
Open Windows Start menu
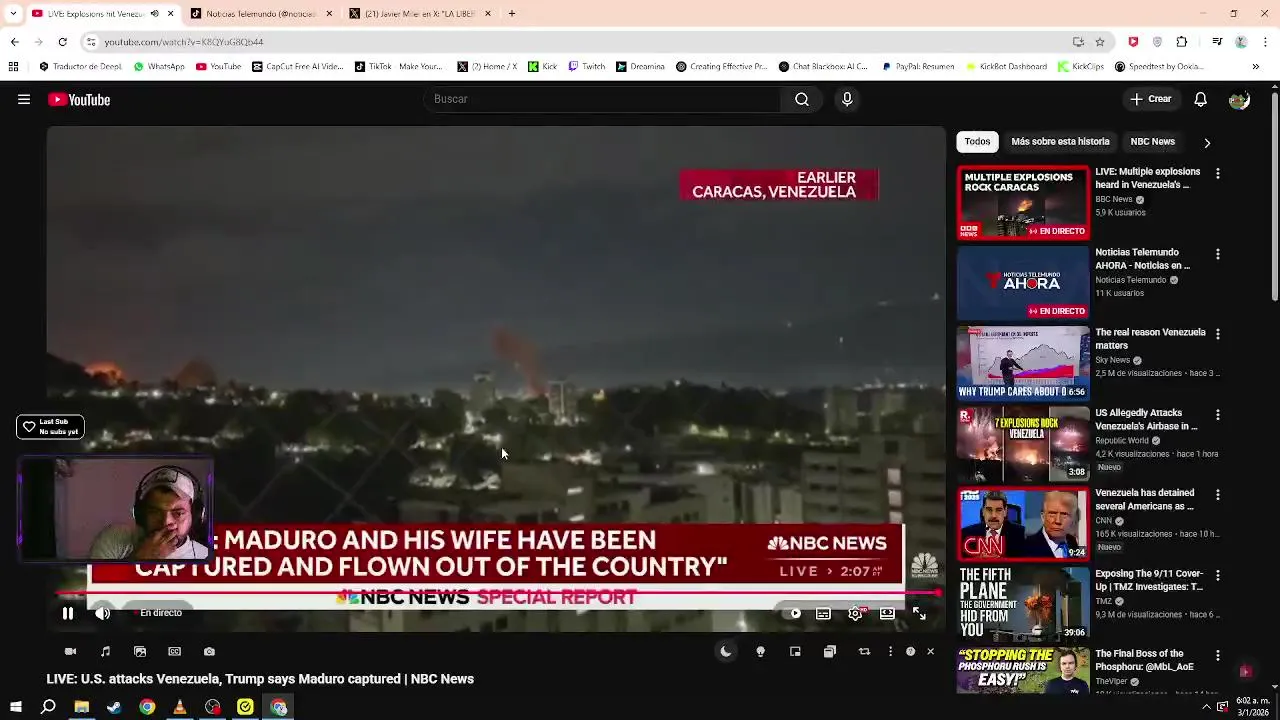pyautogui.click(x=16, y=707)
